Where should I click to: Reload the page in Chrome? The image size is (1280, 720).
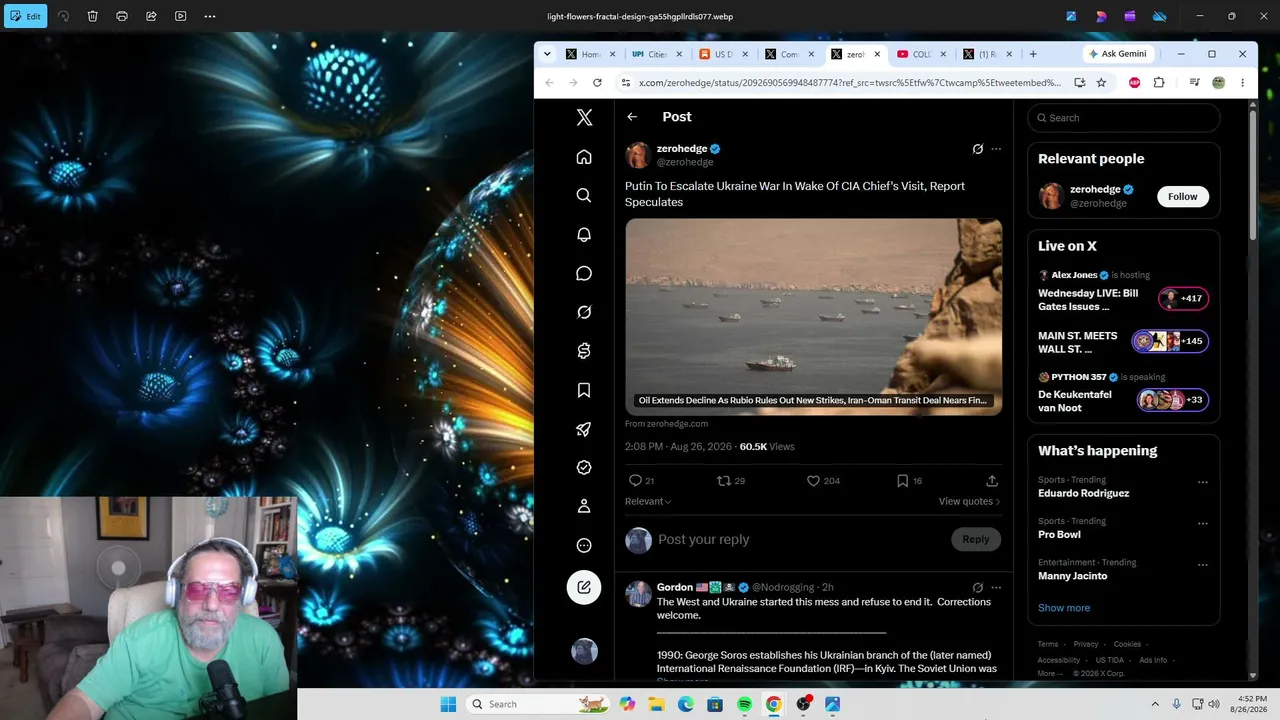(x=597, y=83)
